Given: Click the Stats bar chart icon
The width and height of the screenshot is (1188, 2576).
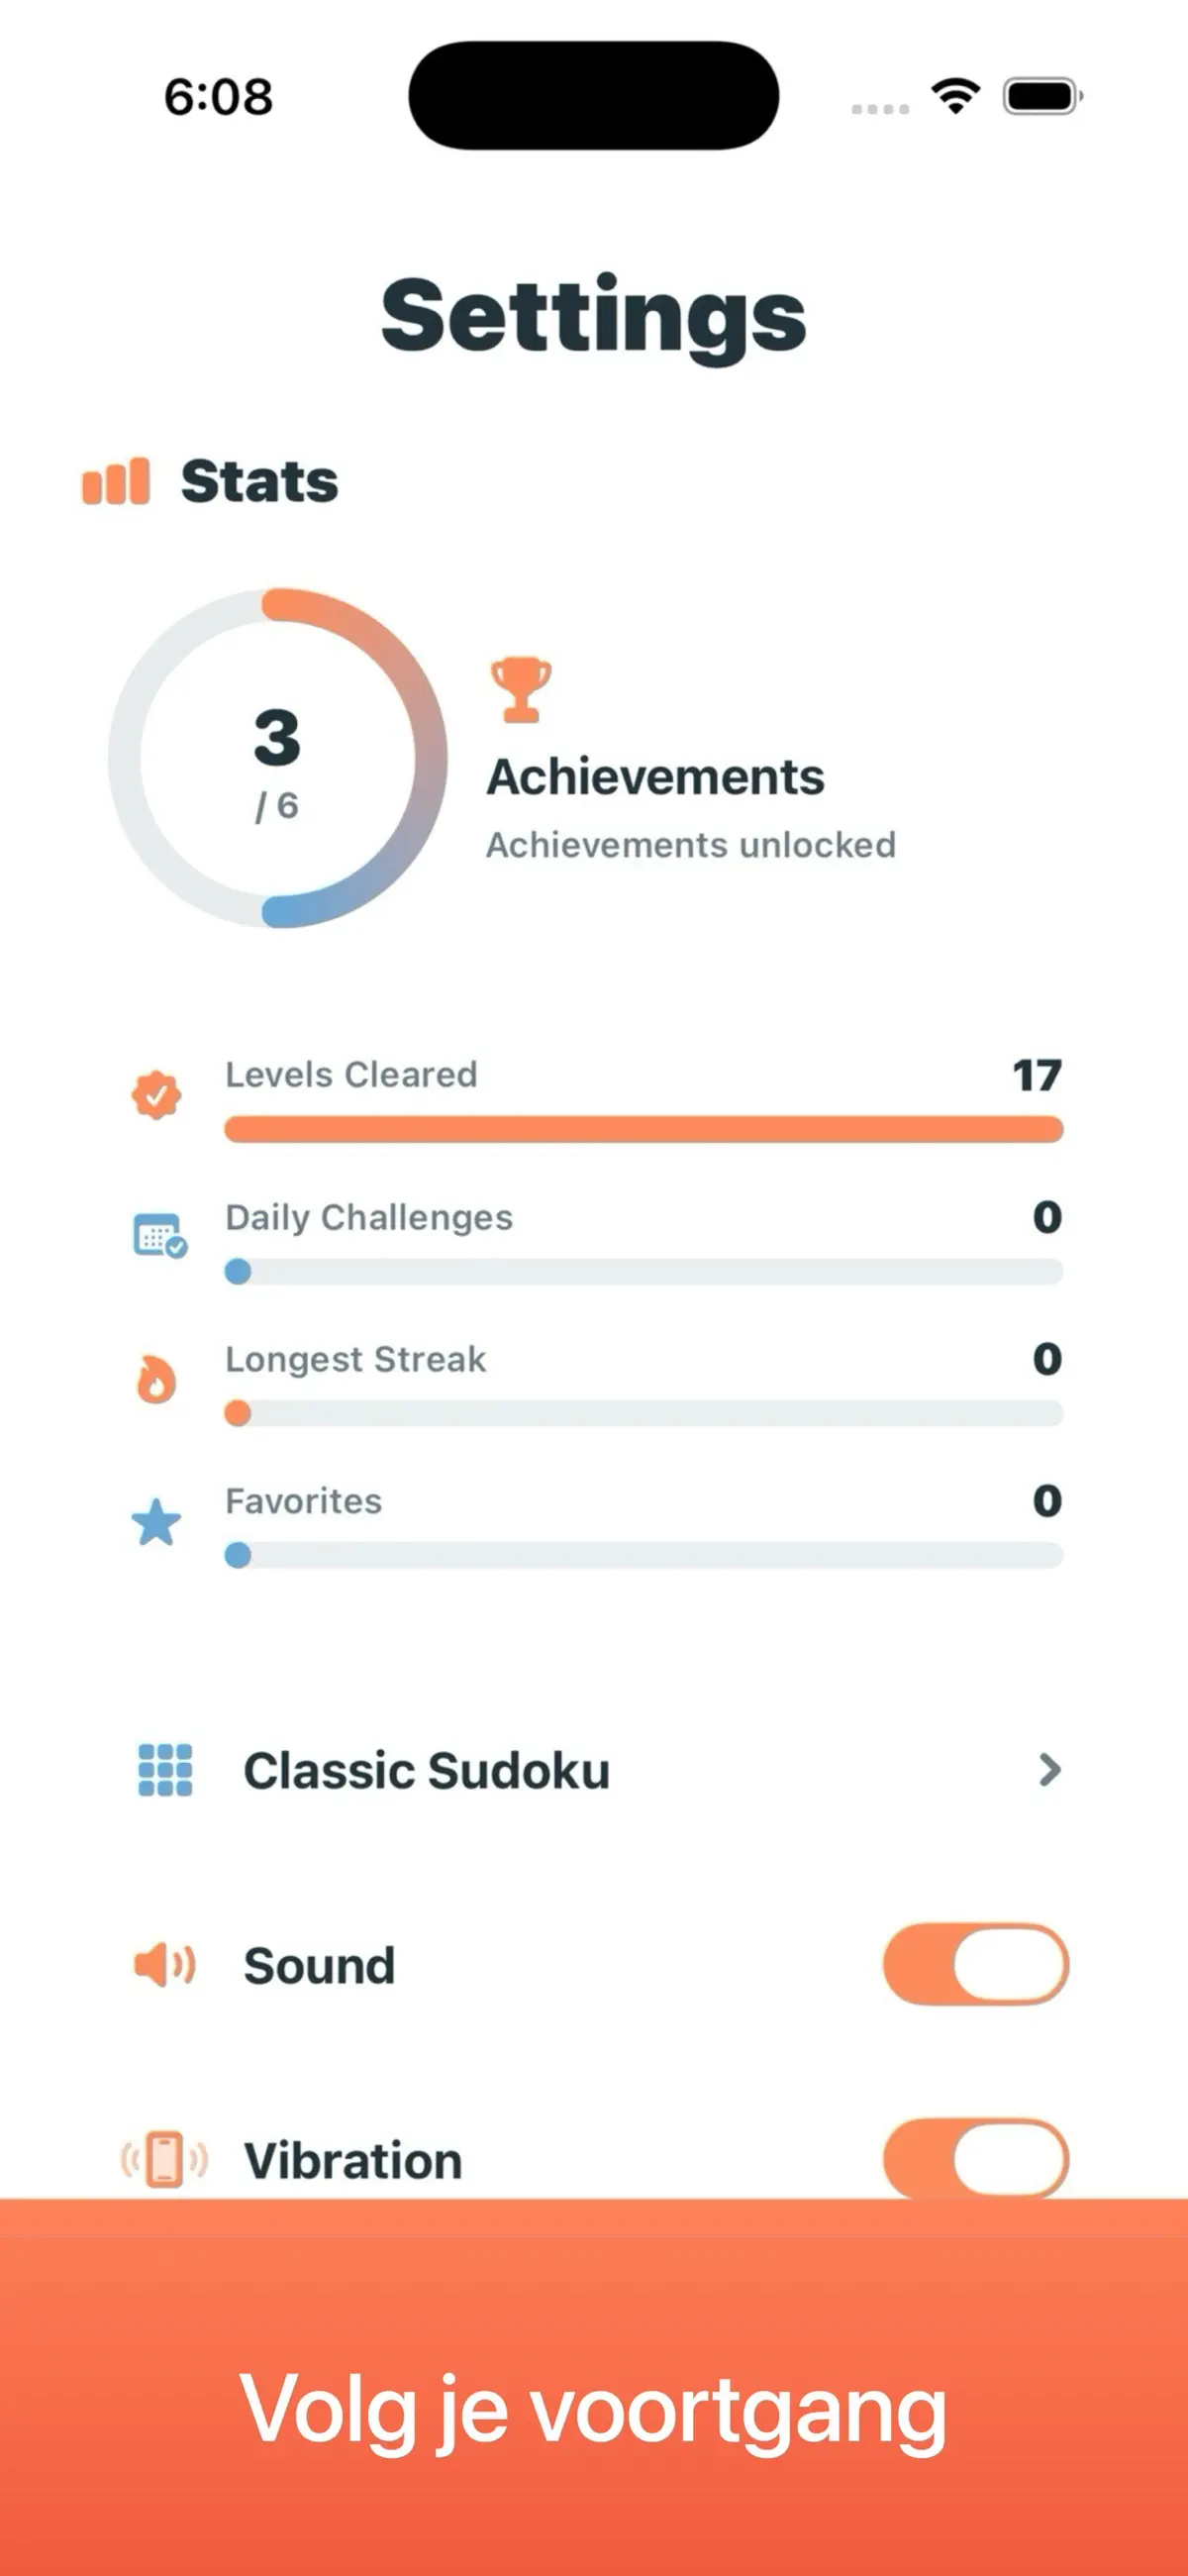Looking at the screenshot, I should [x=116, y=481].
